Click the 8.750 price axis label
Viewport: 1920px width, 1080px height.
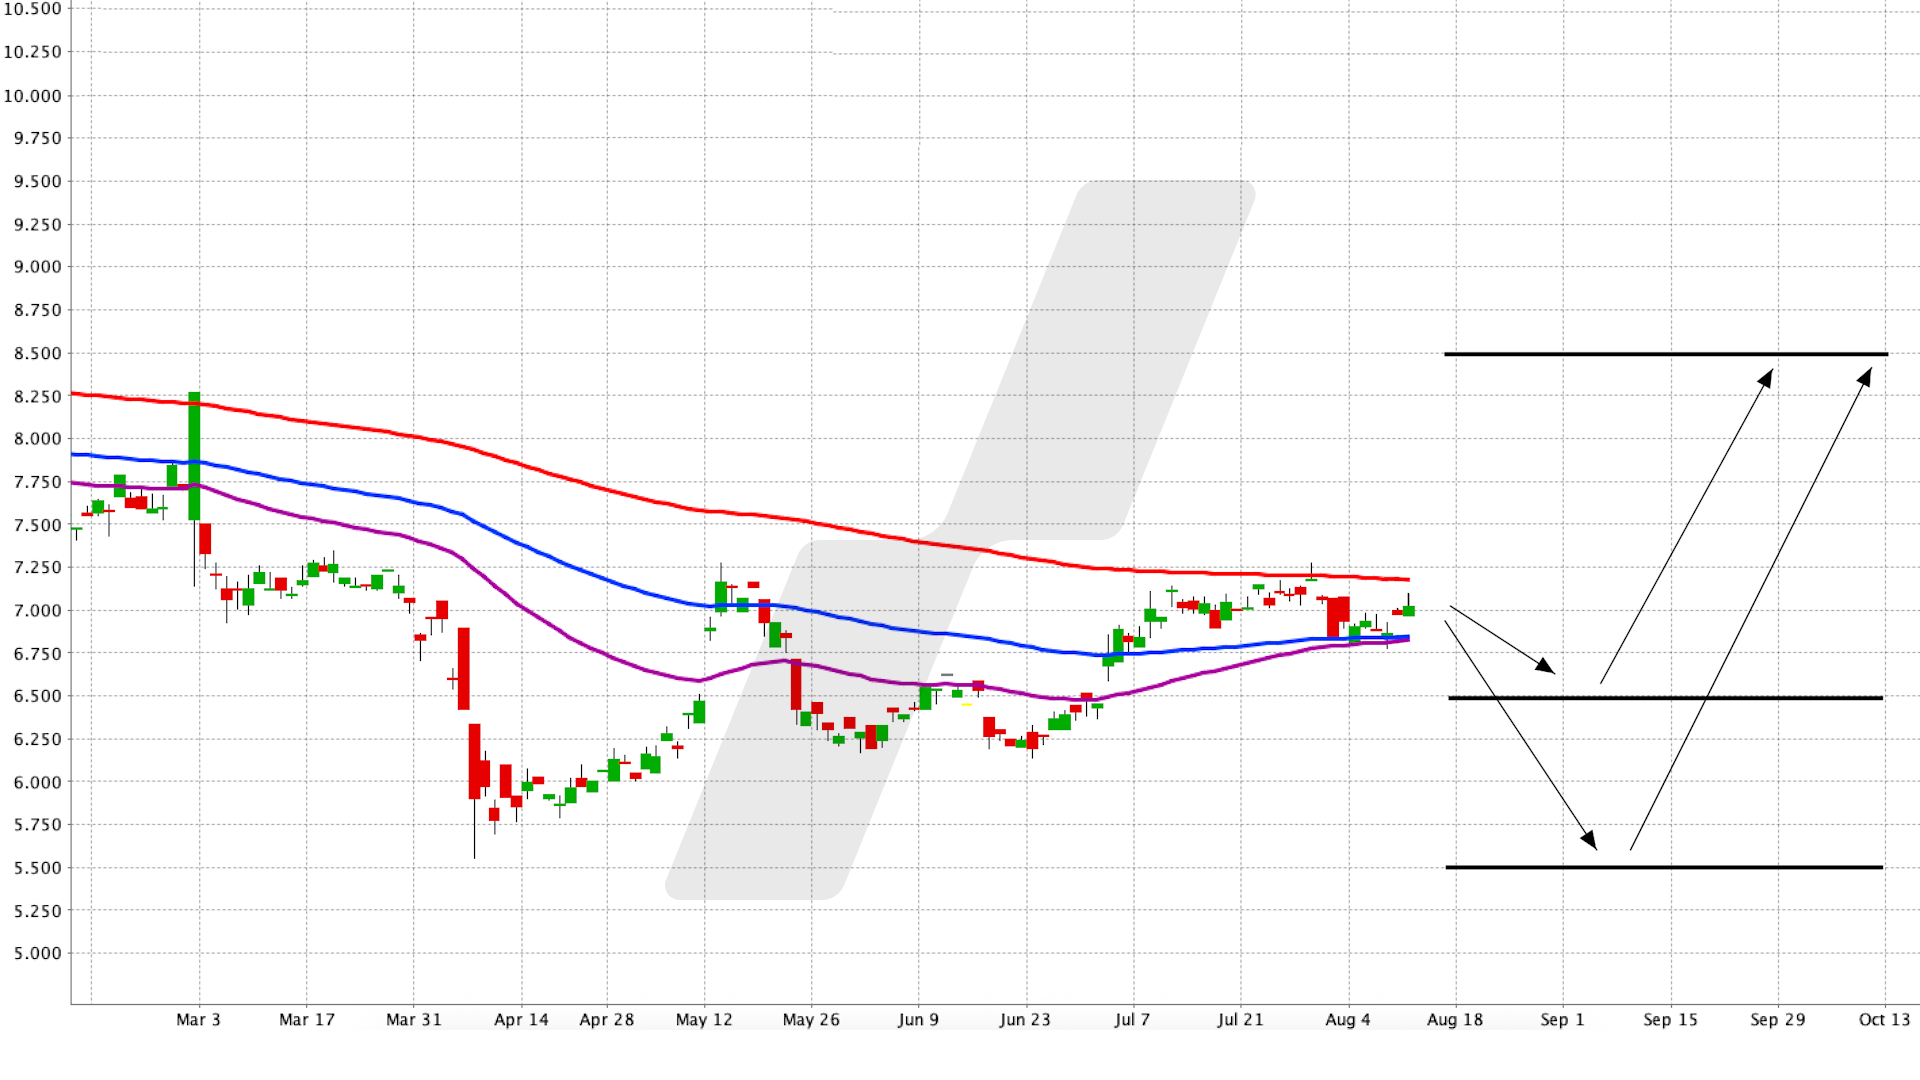(x=38, y=310)
